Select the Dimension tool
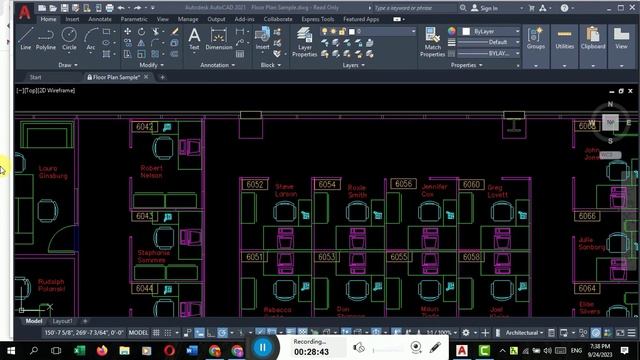The image size is (640, 360). click(x=219, y=39)
